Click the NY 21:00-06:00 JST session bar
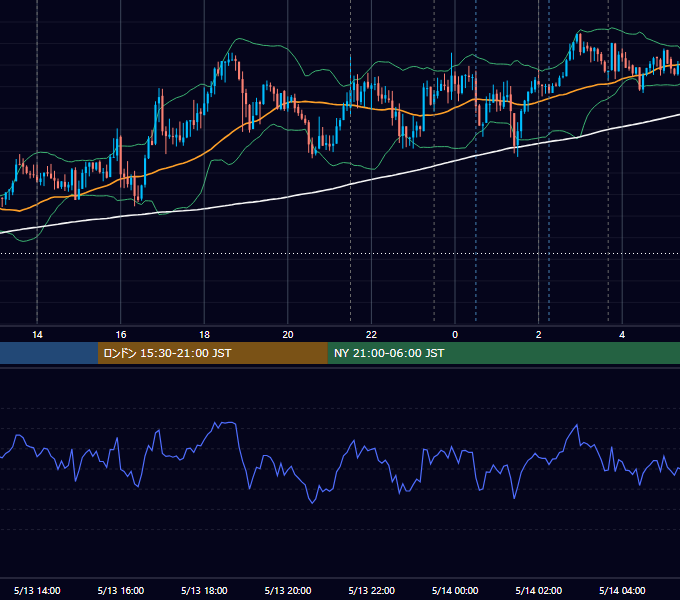The image size is (680, 600). [x=503, y=353]
